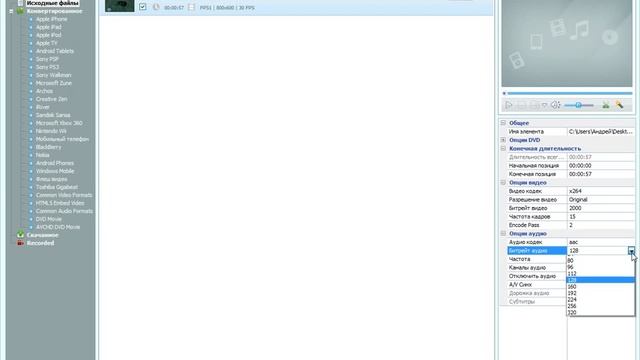The width and height of the screenshot is (640, 360).
Task: Select the Sony PSP preset
Action: [x=47, y=59]
